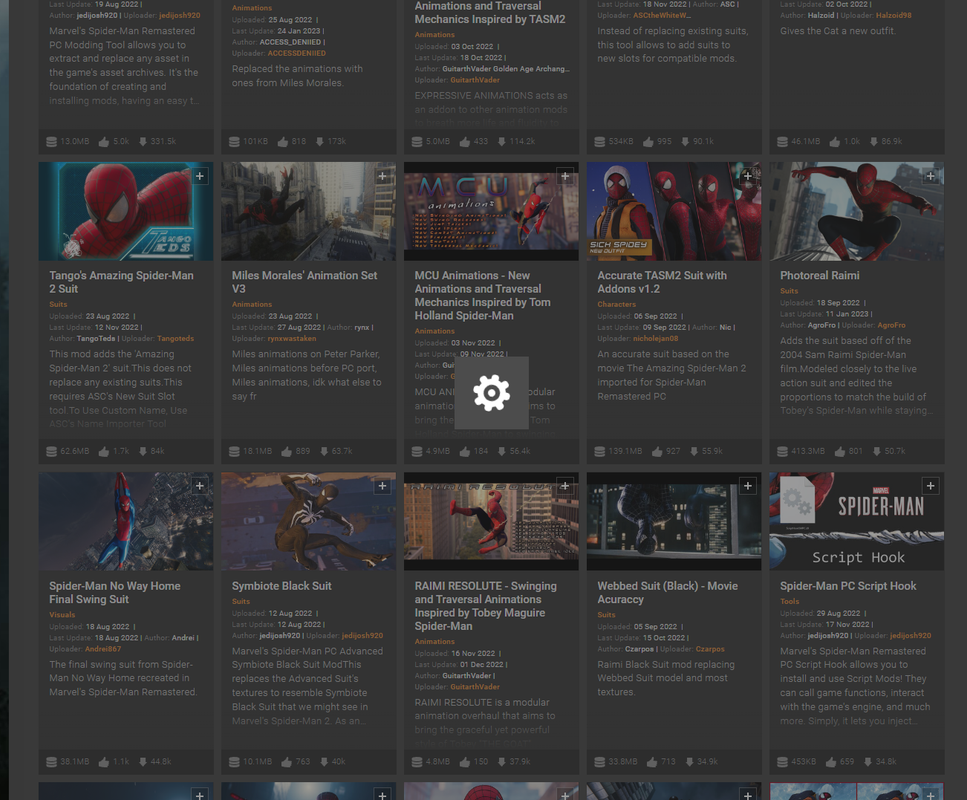
Task: Click thumbs-up icon showing 659 on Script Hook card
Action: coord(831,762)
